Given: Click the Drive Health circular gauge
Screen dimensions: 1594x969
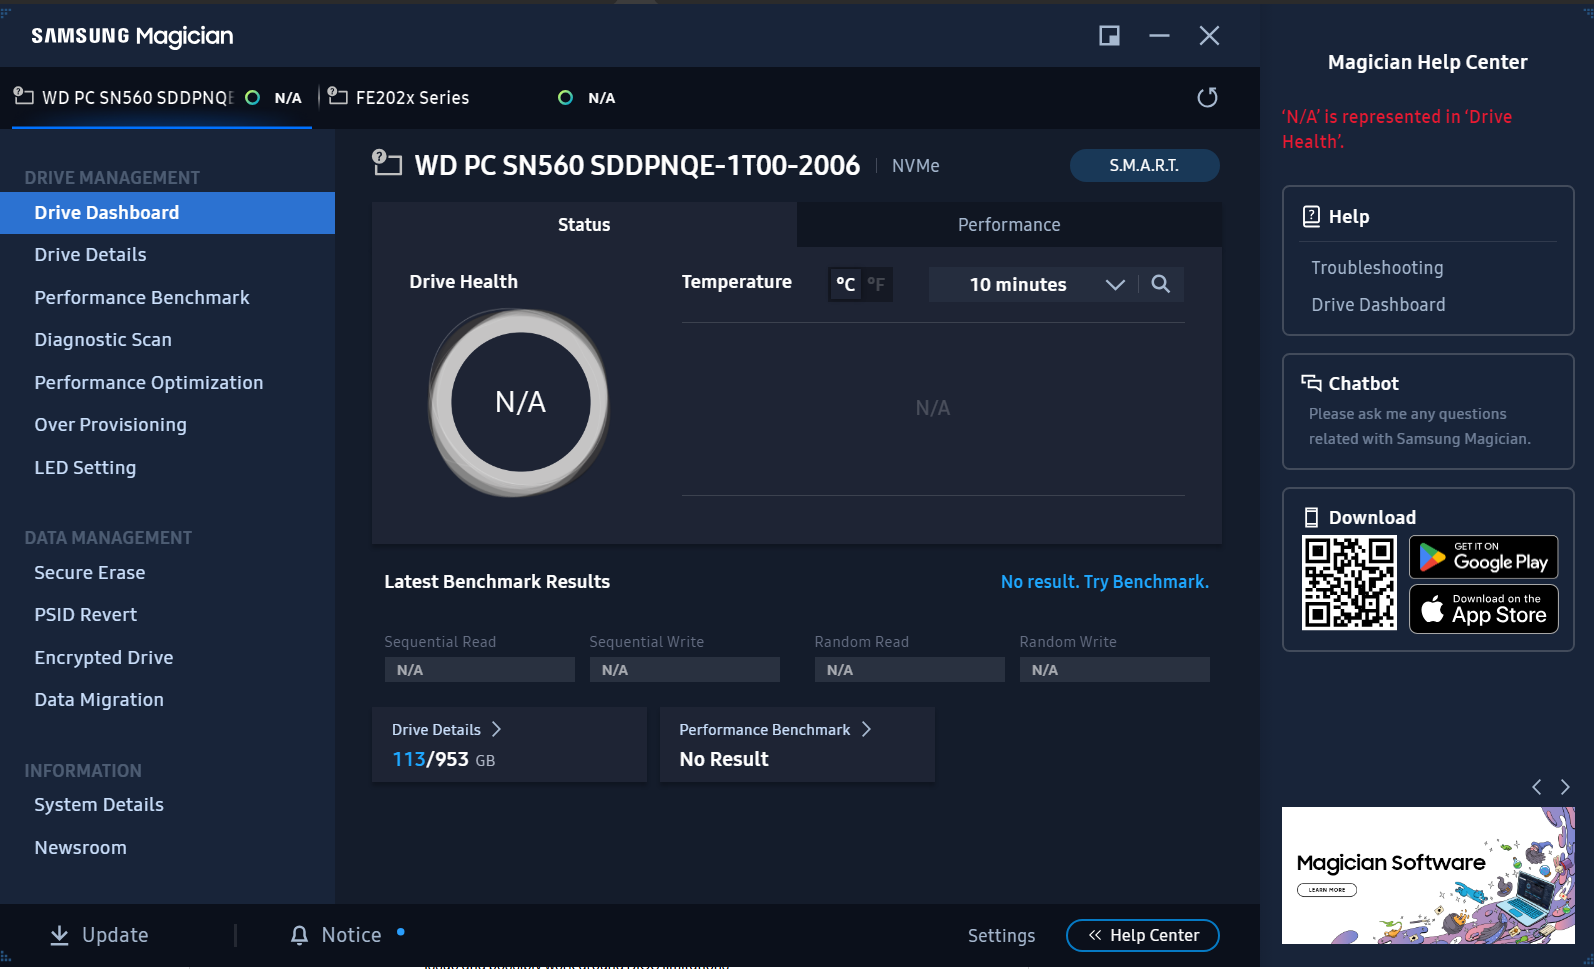Looking at the screenshot, I should click(520, 402).
